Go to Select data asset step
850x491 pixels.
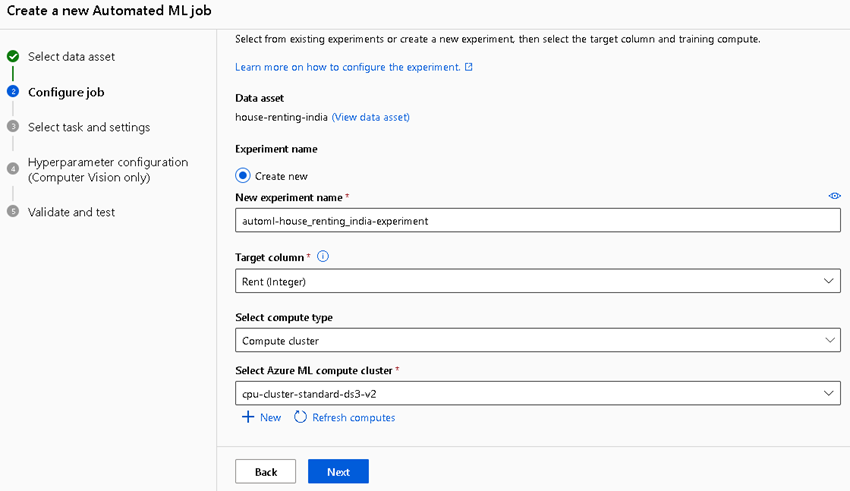coord(72,56)
